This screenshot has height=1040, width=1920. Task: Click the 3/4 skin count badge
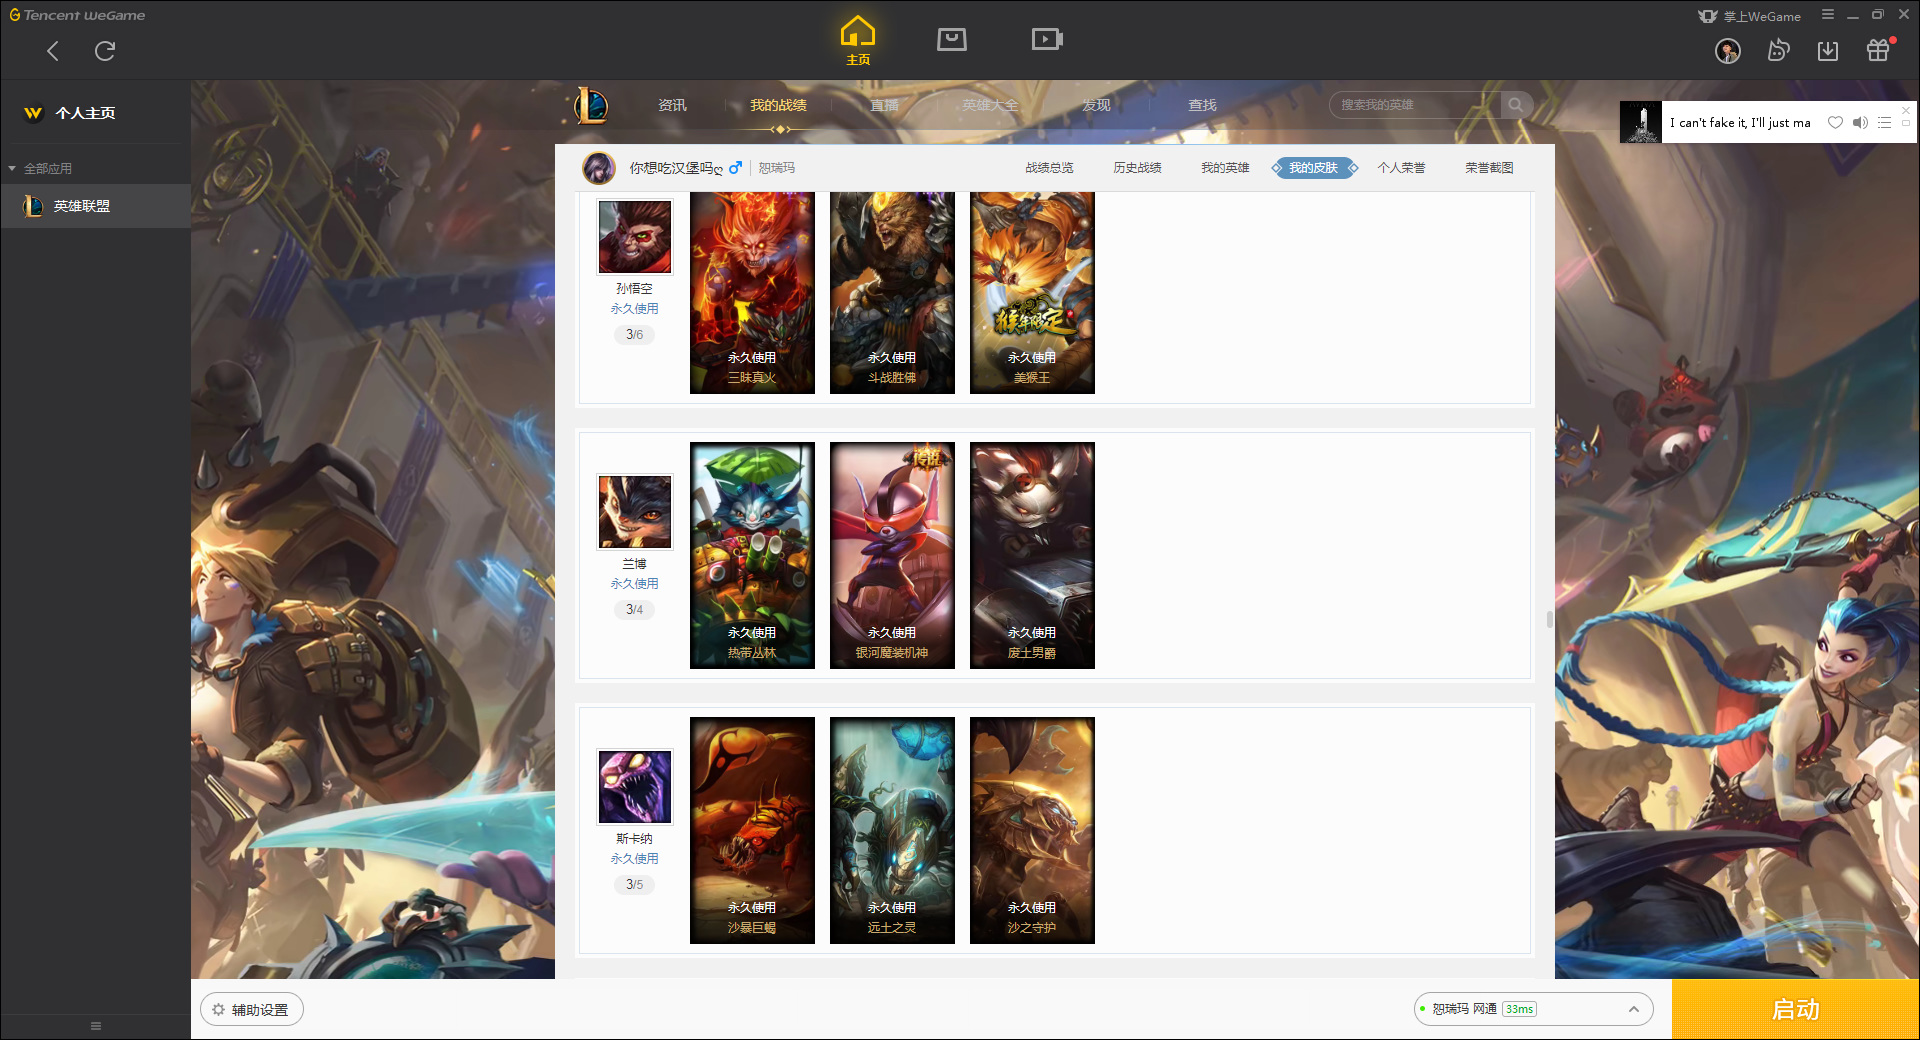pos(634,610)
